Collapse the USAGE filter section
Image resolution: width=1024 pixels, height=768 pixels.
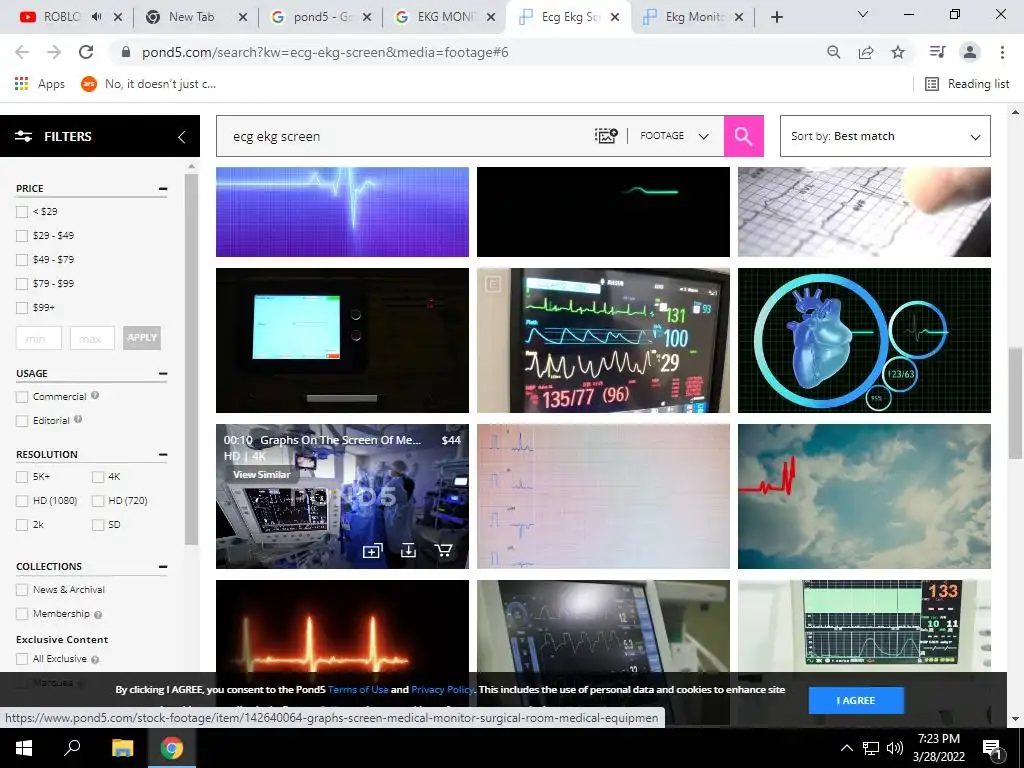tap(163, 374)
